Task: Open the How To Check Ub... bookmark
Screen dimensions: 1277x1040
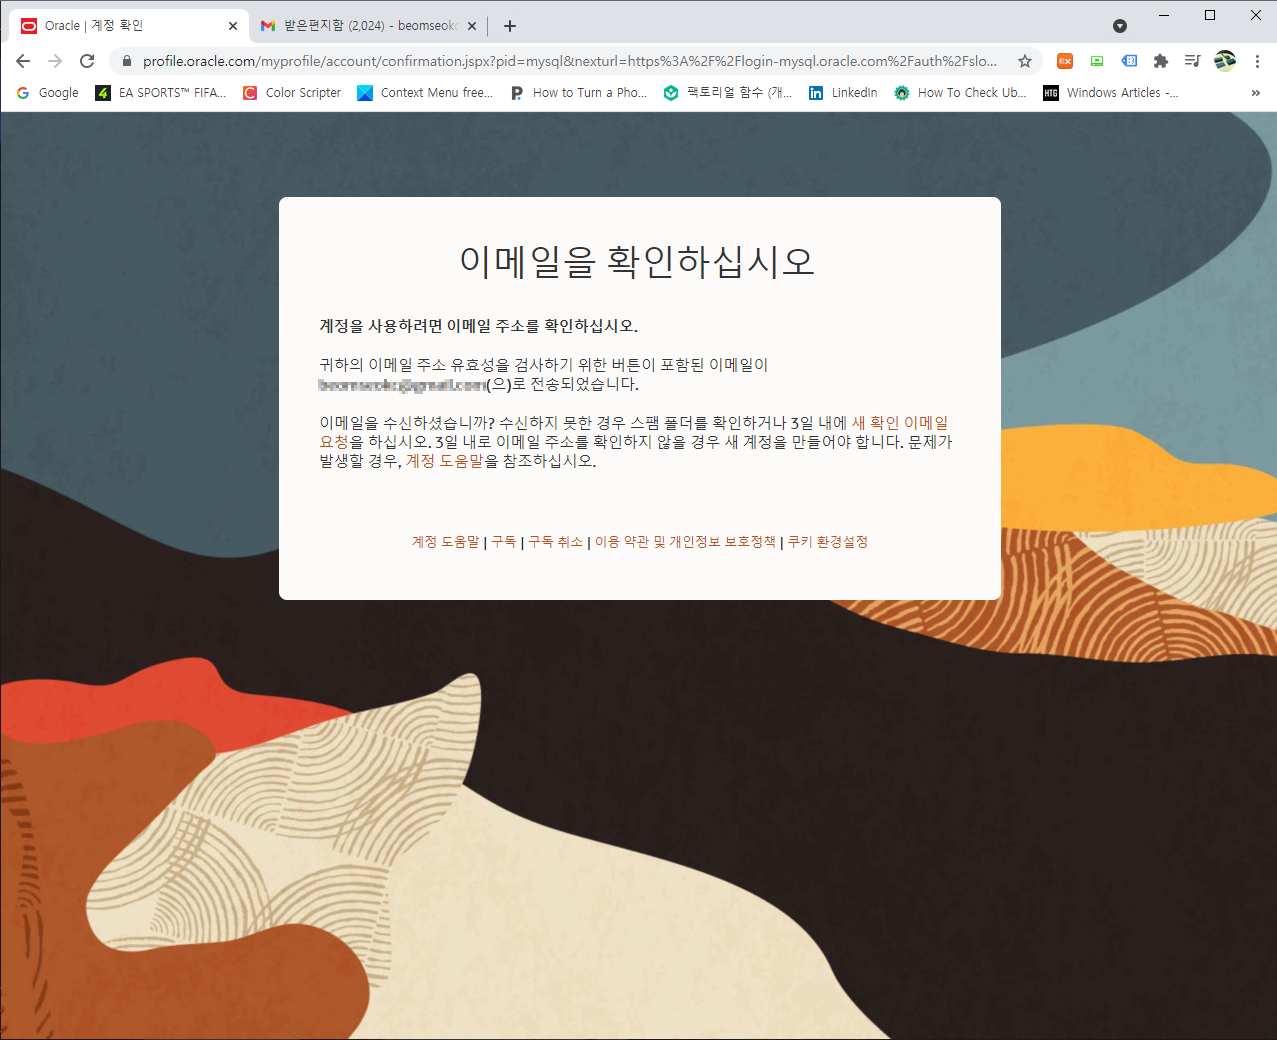Action: (960, 93)
